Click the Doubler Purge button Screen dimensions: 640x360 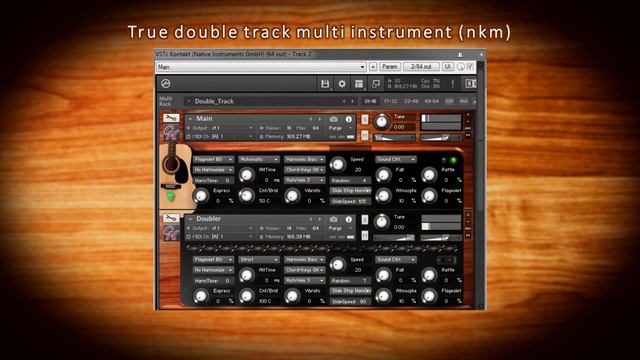point(340,229)
